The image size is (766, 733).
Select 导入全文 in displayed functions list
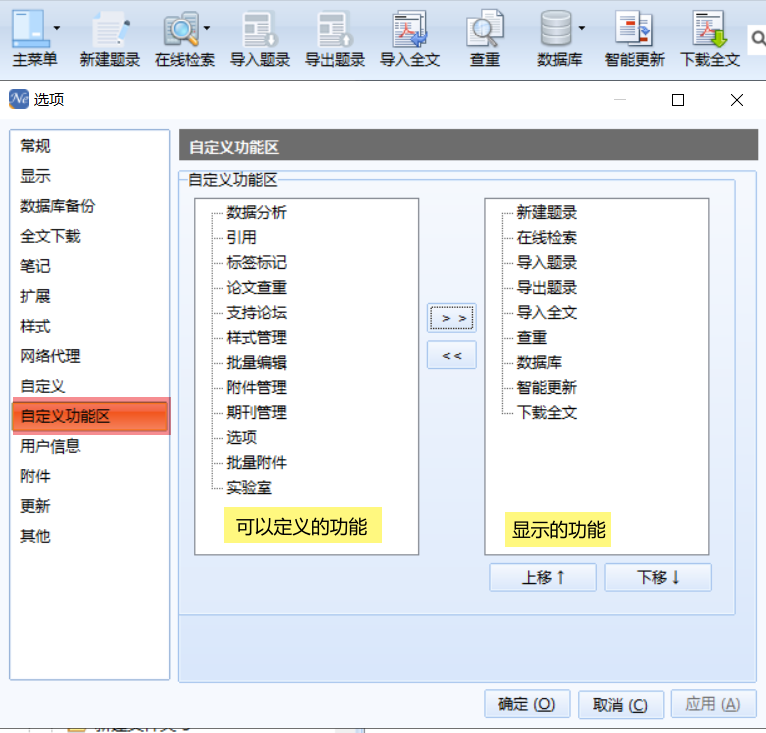(x=547, y=312)
